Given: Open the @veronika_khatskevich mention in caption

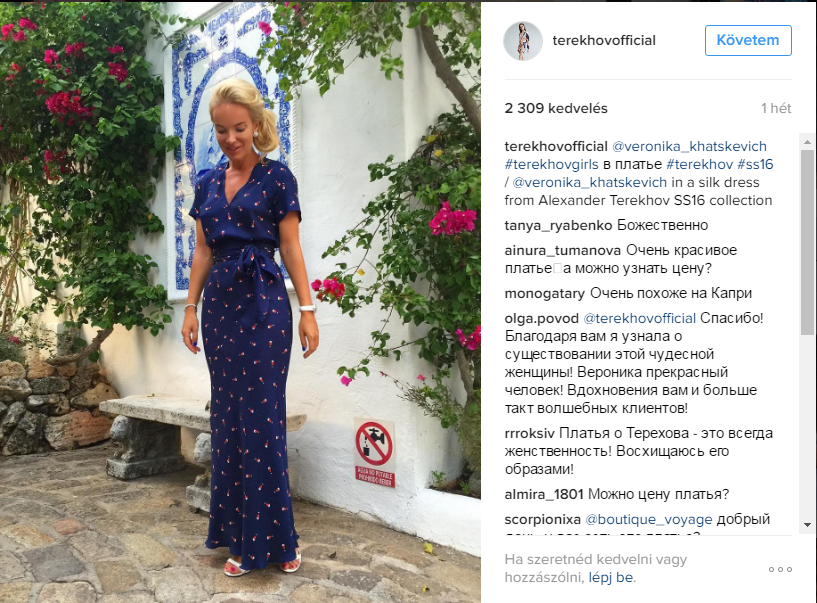Looking at the screenshot, I should 689,146.
